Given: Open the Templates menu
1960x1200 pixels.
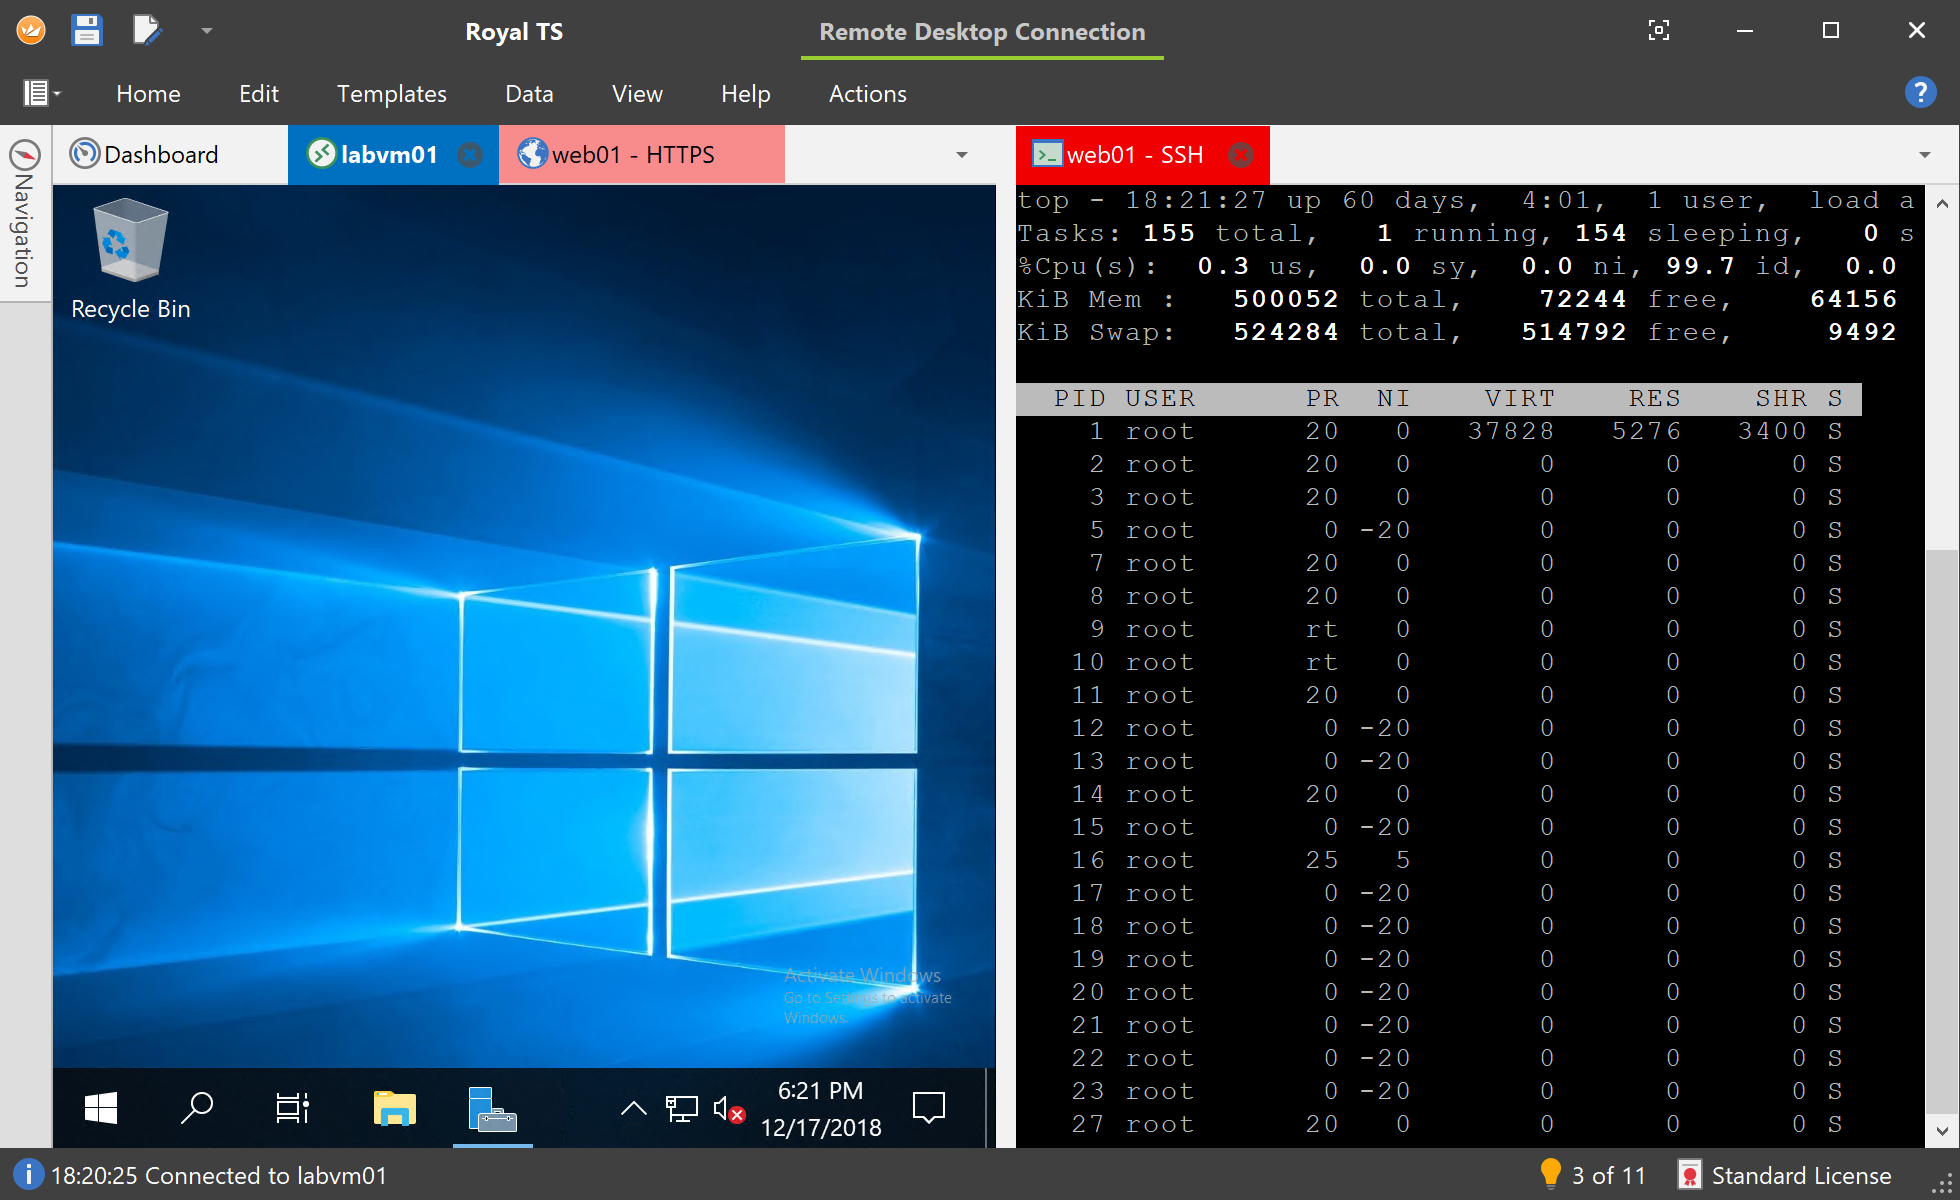Looking at the screenshot, I should [x=391, y=94].
